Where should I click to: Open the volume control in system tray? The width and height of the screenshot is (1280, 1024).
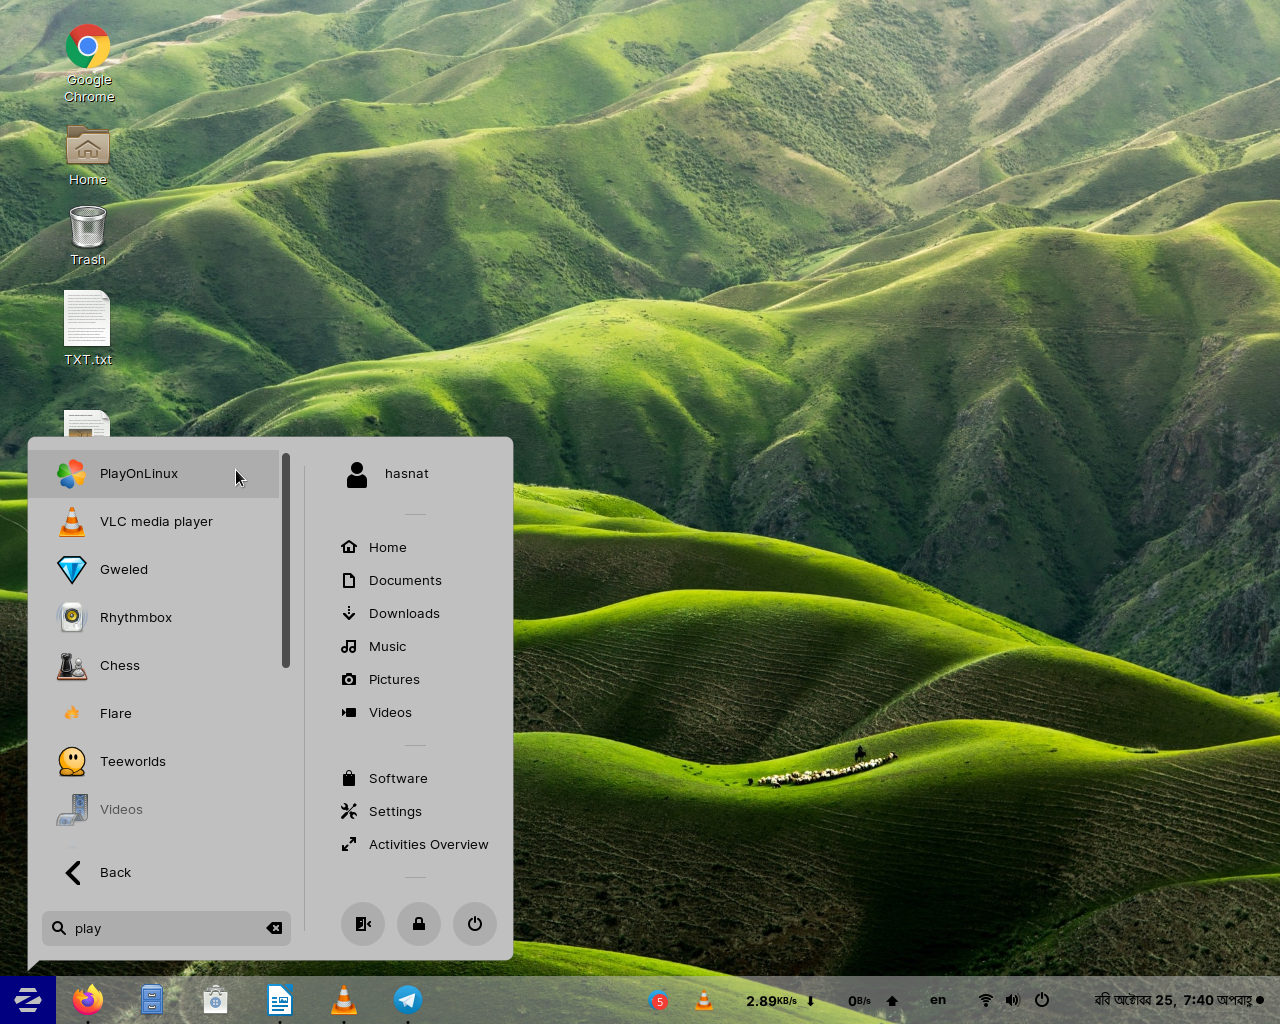coord(1013,1000)
